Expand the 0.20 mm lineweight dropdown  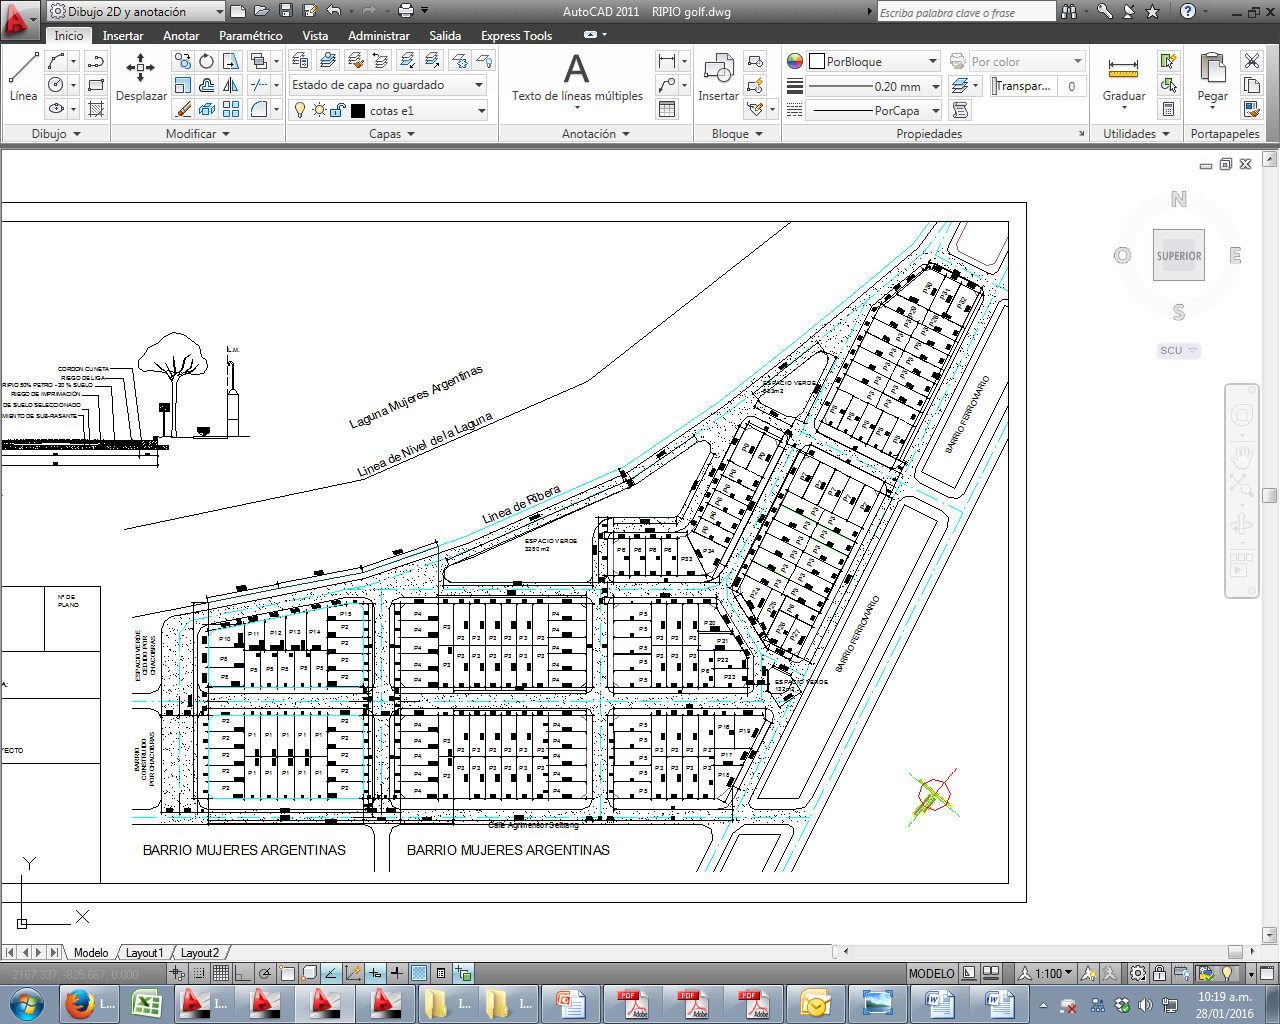(x=935, y=86)
